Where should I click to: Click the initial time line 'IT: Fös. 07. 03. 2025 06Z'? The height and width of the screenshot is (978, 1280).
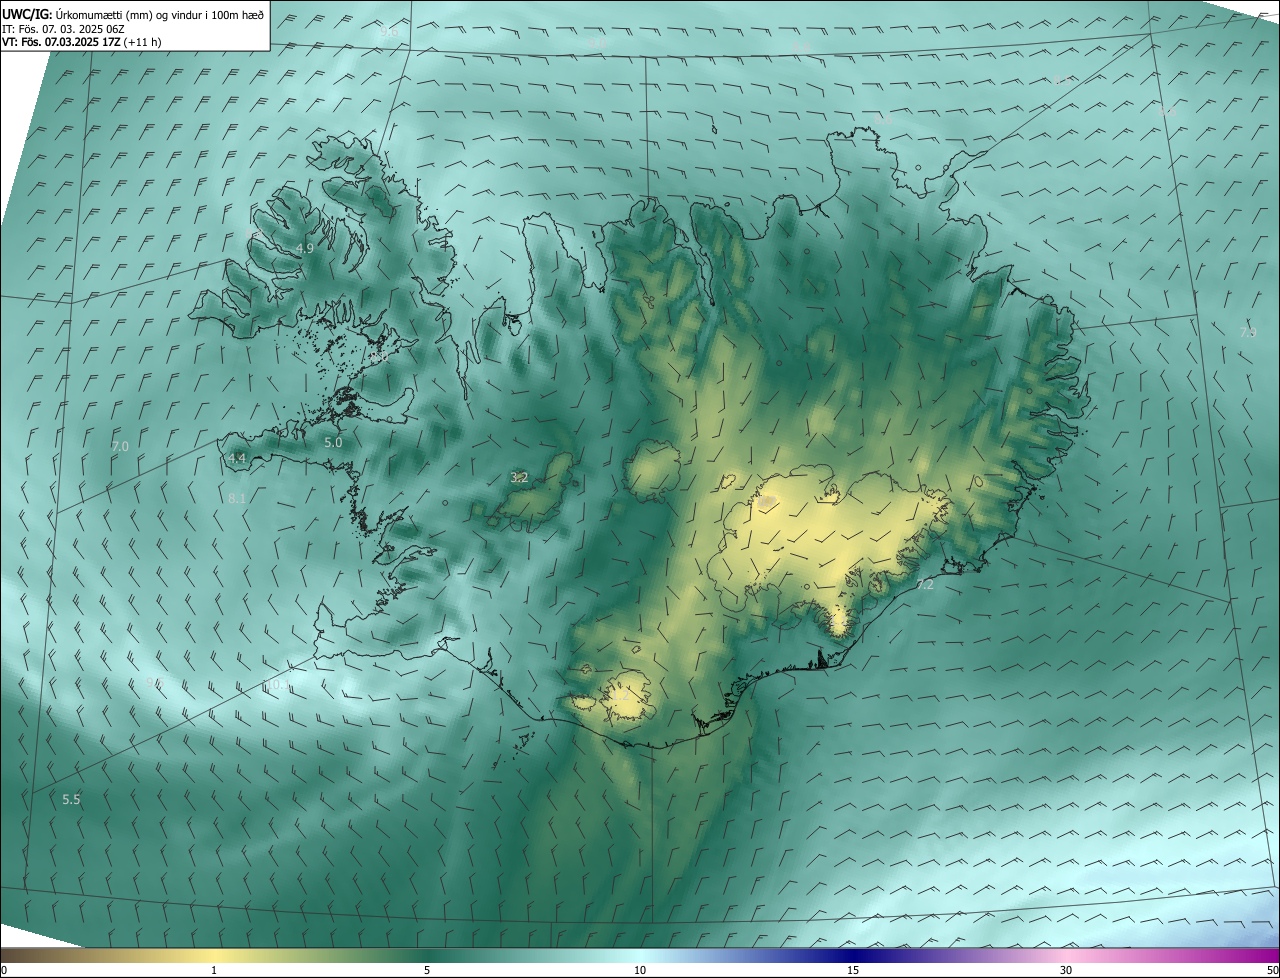[63, 28]
